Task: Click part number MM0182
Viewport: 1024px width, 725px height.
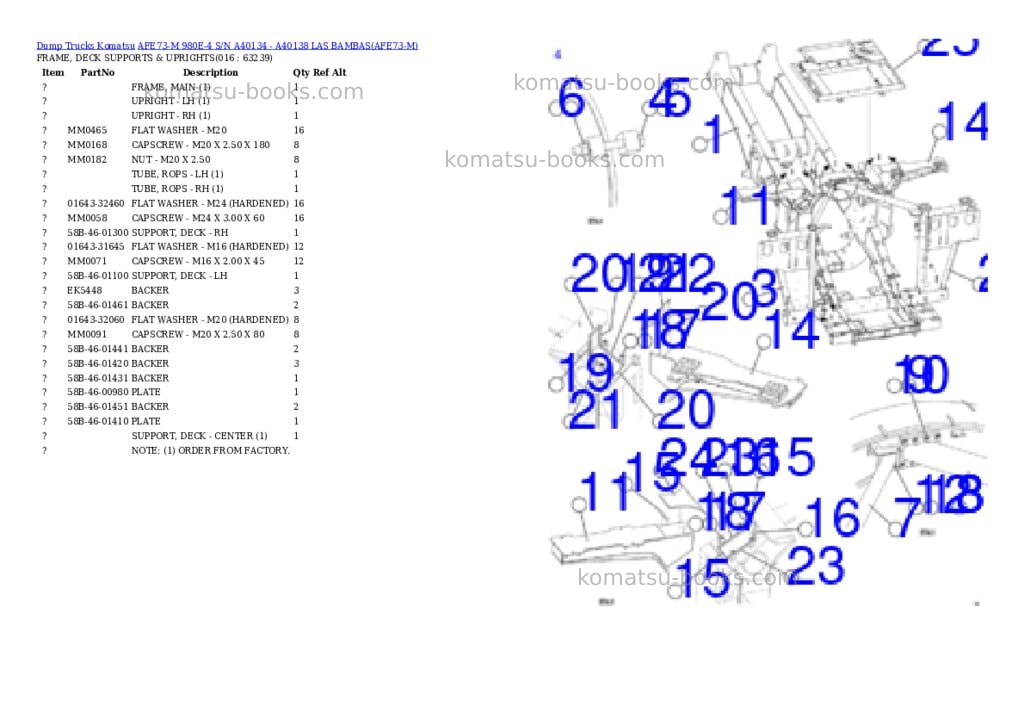Action: click(87, 159)
